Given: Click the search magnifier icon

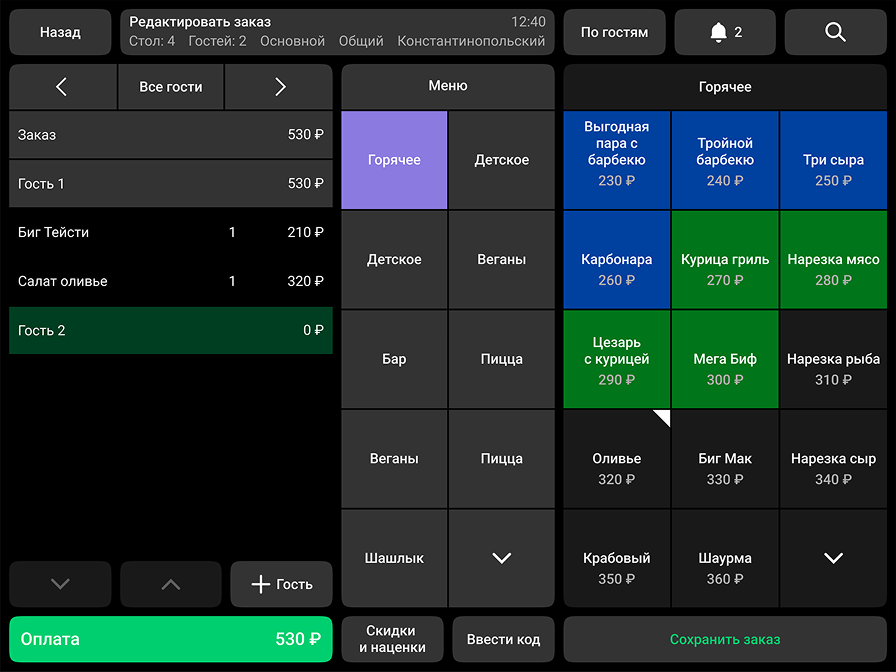Looking at the screenshot, I should point(835,32).
